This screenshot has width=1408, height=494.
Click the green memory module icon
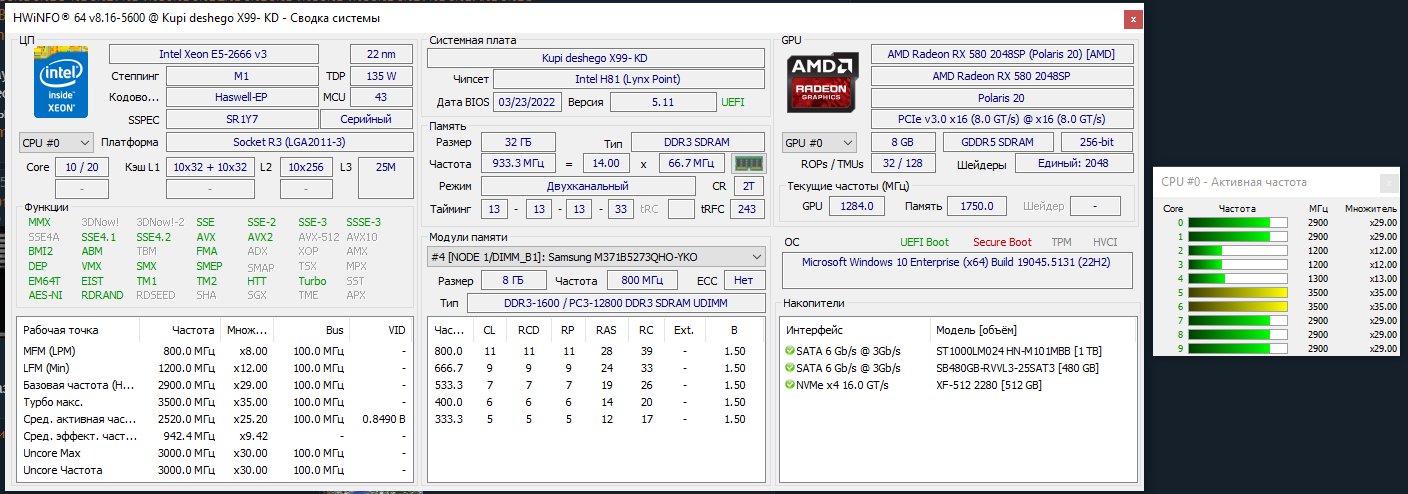[746, 163]
